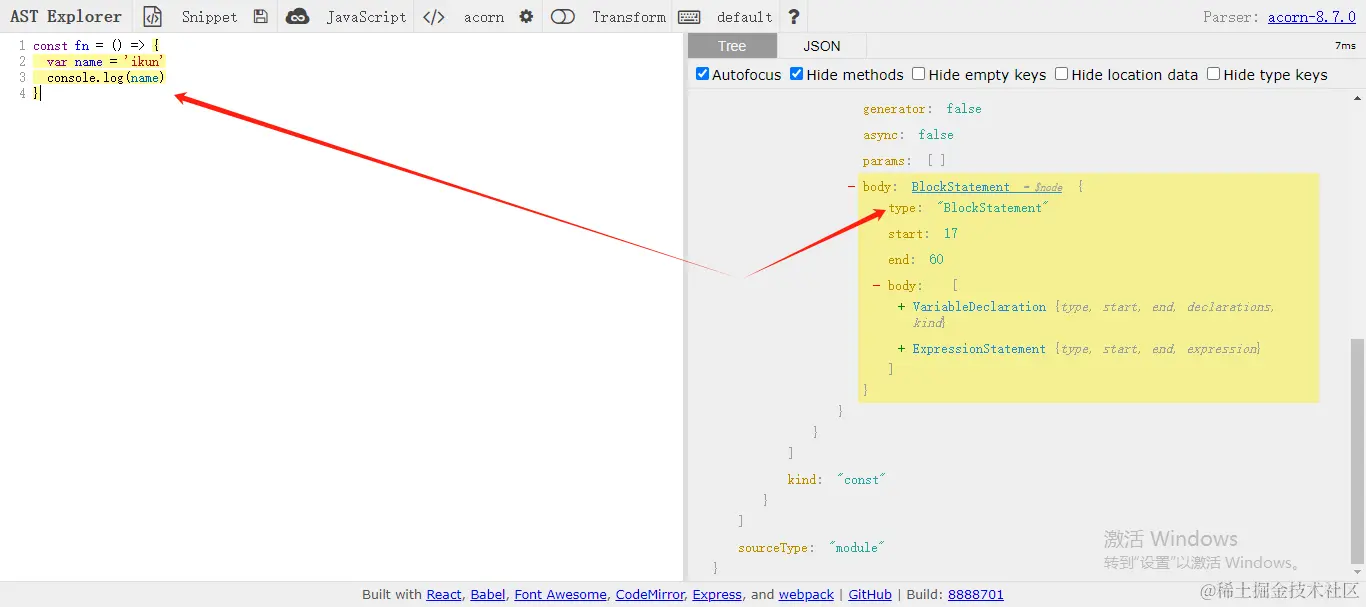Enable Hide location data checkbox
Viewport: 1366px width, 607px height.
[1062, 74]
